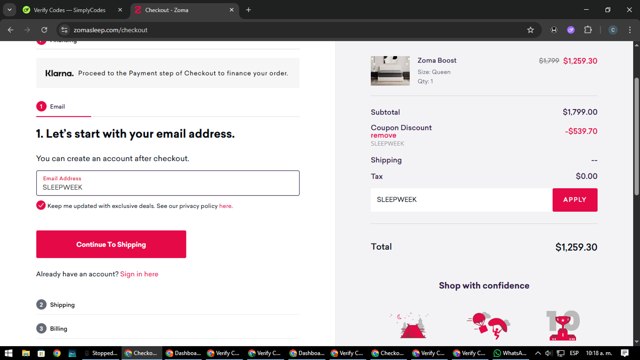Image resolution: width=640 pixels, height=360 pixels.
Task: Select the Email step tab
Action: pyautogui.click(x=51, y=107)
